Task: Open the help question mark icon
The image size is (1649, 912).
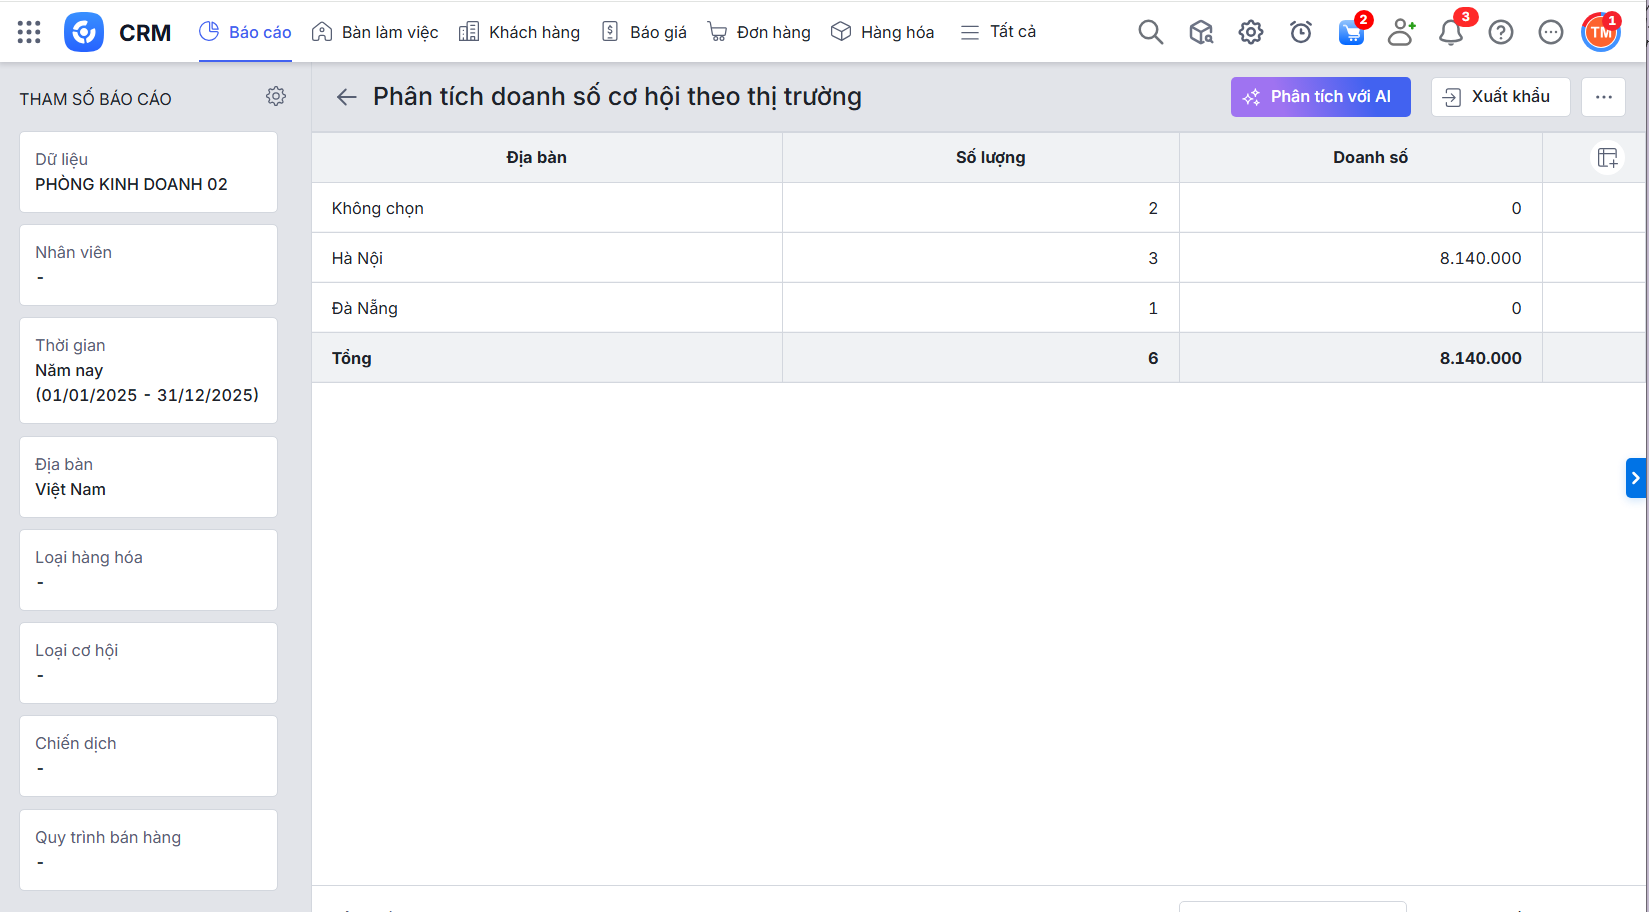Action: coord(1500,32)
